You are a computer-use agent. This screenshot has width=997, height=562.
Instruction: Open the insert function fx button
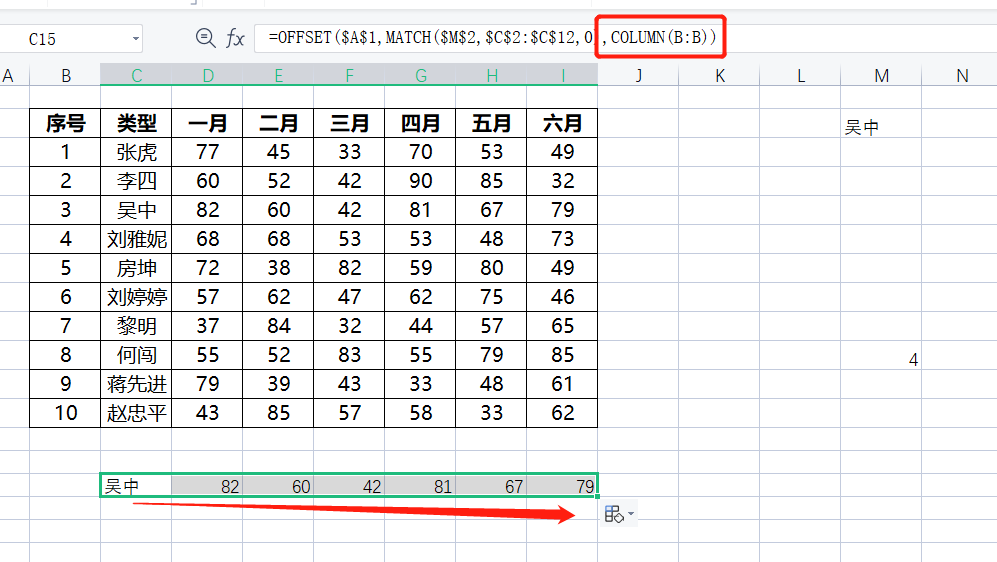click(235, 38)
